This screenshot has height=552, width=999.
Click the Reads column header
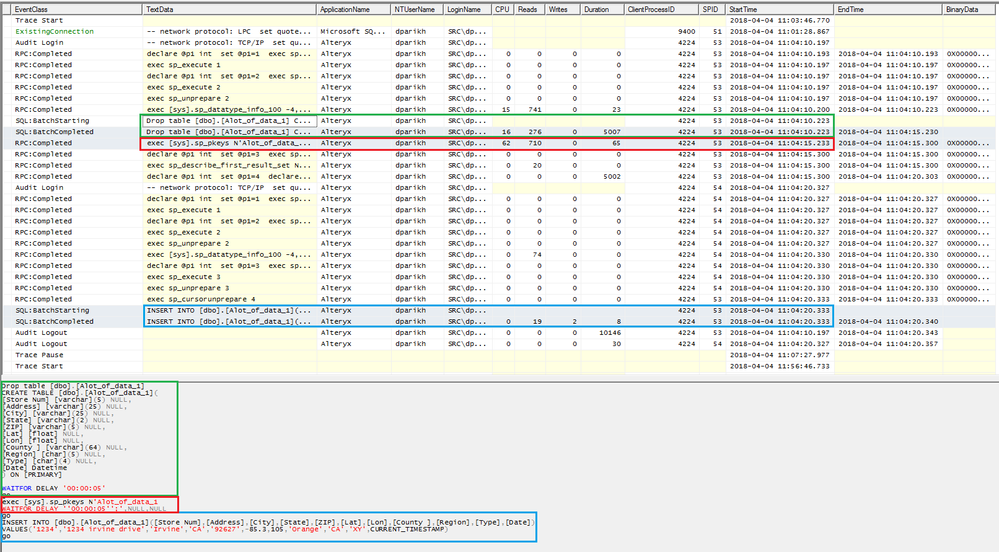pyautogui.click(x=529, y=10)
